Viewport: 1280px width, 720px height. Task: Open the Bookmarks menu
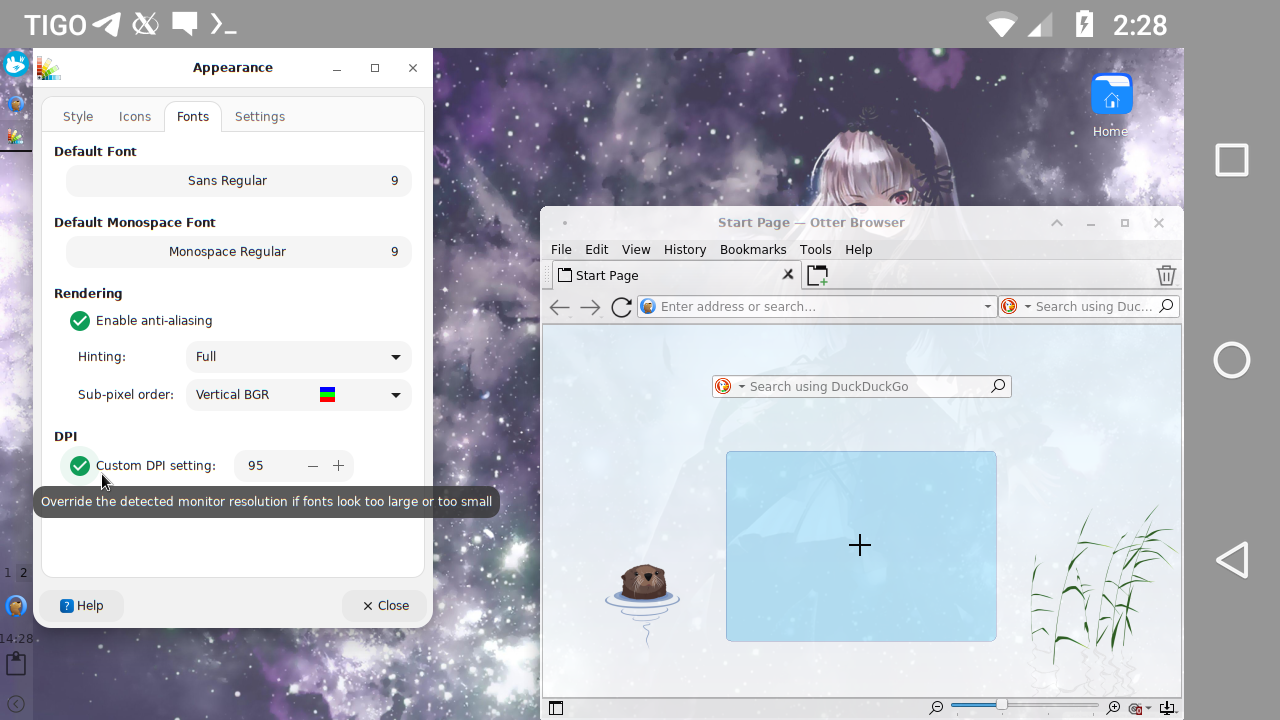tap(753, 250)
